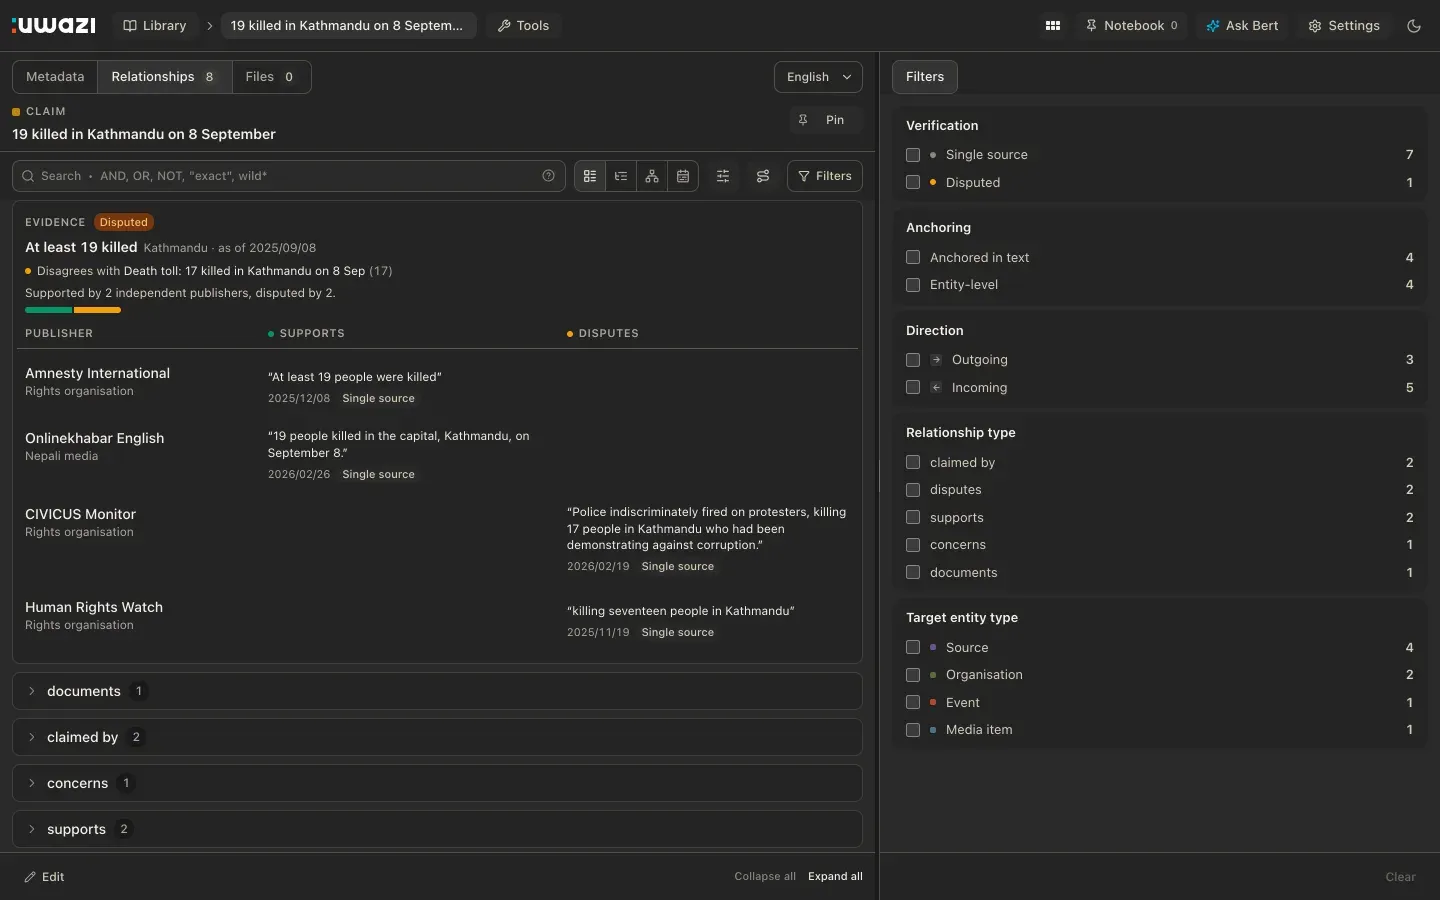Click the search help question mark
This screenshot has height=900, width=1440.
(548, 176)
